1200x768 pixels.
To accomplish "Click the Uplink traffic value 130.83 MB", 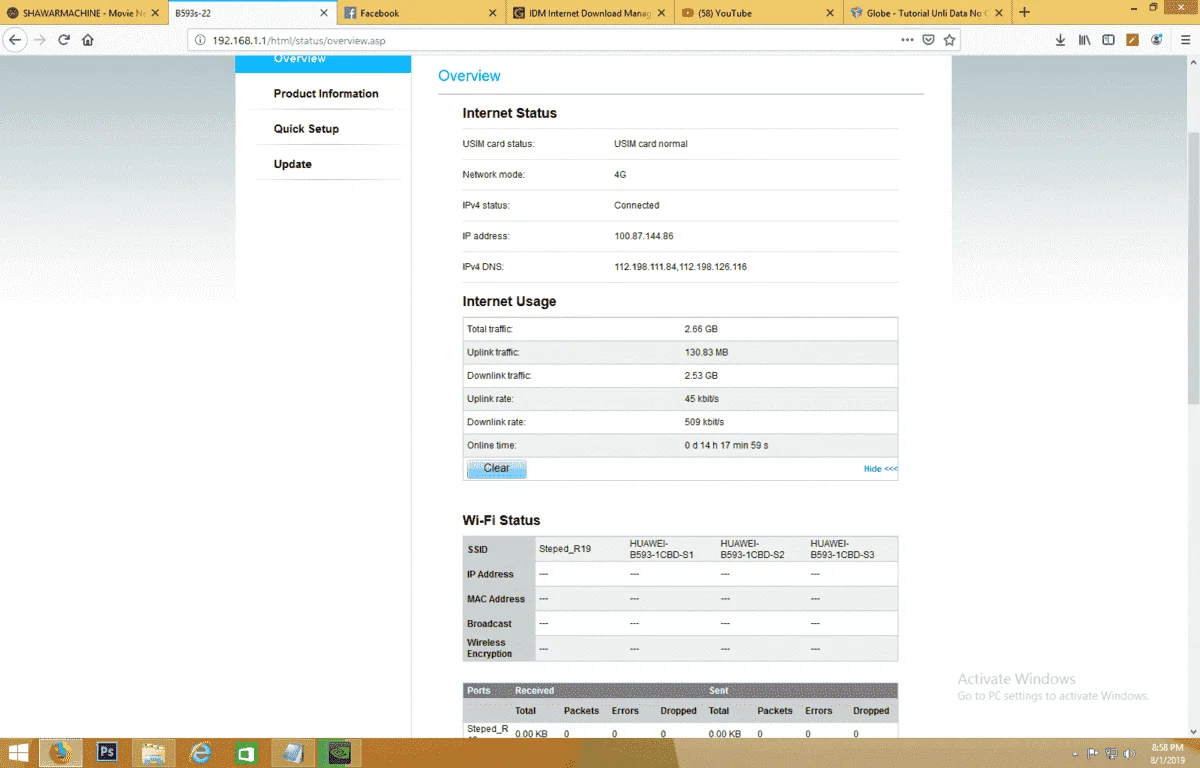I will click(x=706, y=352).
